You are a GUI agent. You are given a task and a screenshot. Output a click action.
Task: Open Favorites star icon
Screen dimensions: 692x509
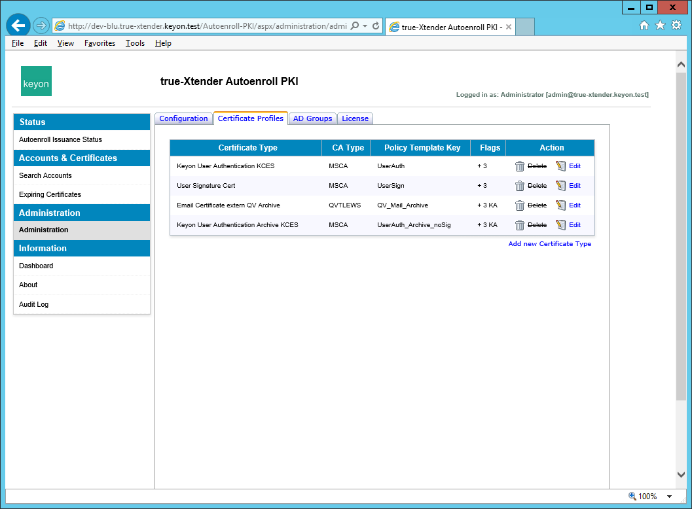[660, 25]
